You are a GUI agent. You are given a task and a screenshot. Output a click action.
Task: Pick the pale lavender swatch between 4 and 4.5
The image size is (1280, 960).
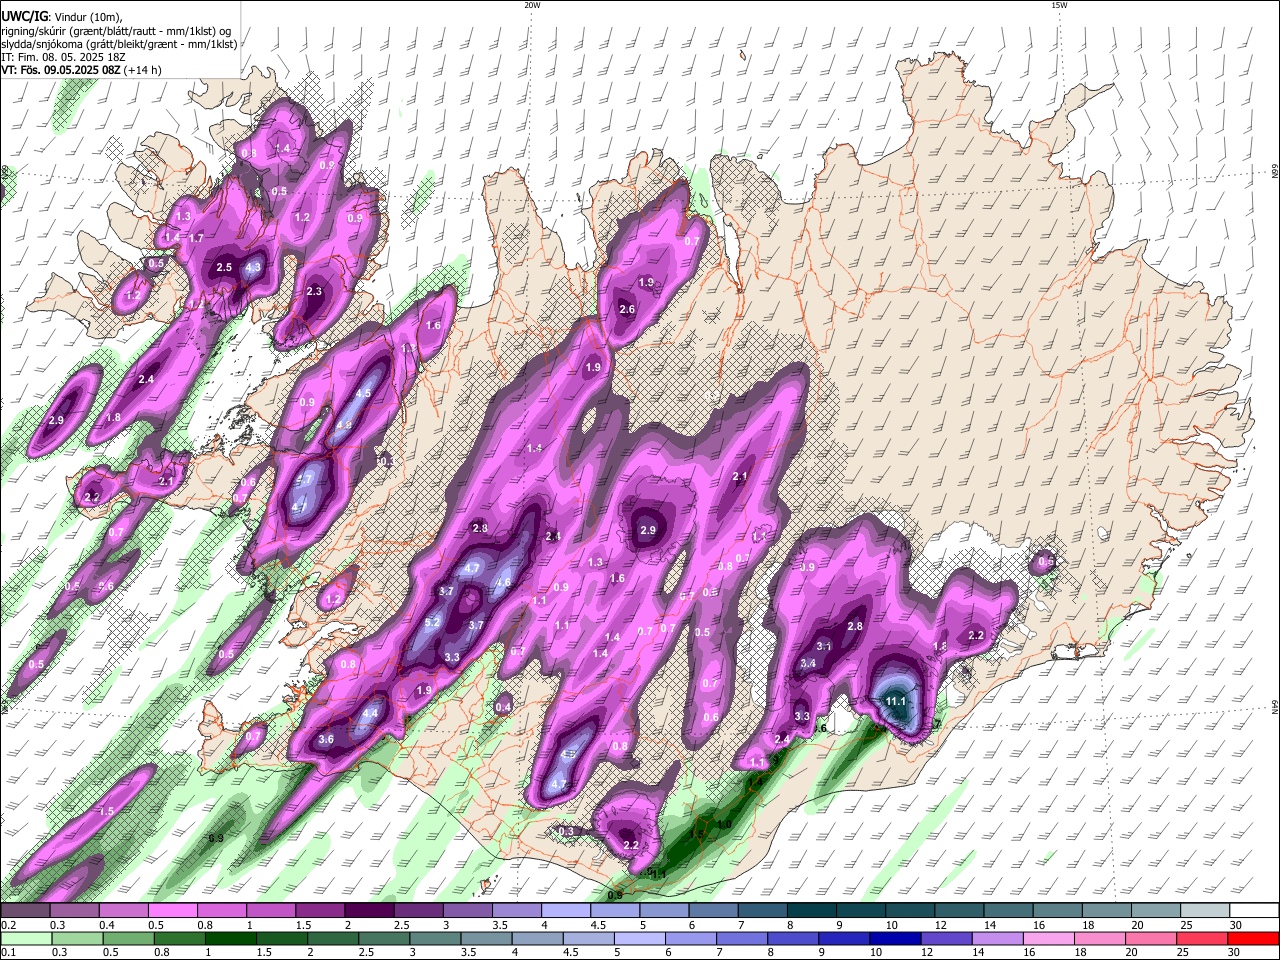566,911
